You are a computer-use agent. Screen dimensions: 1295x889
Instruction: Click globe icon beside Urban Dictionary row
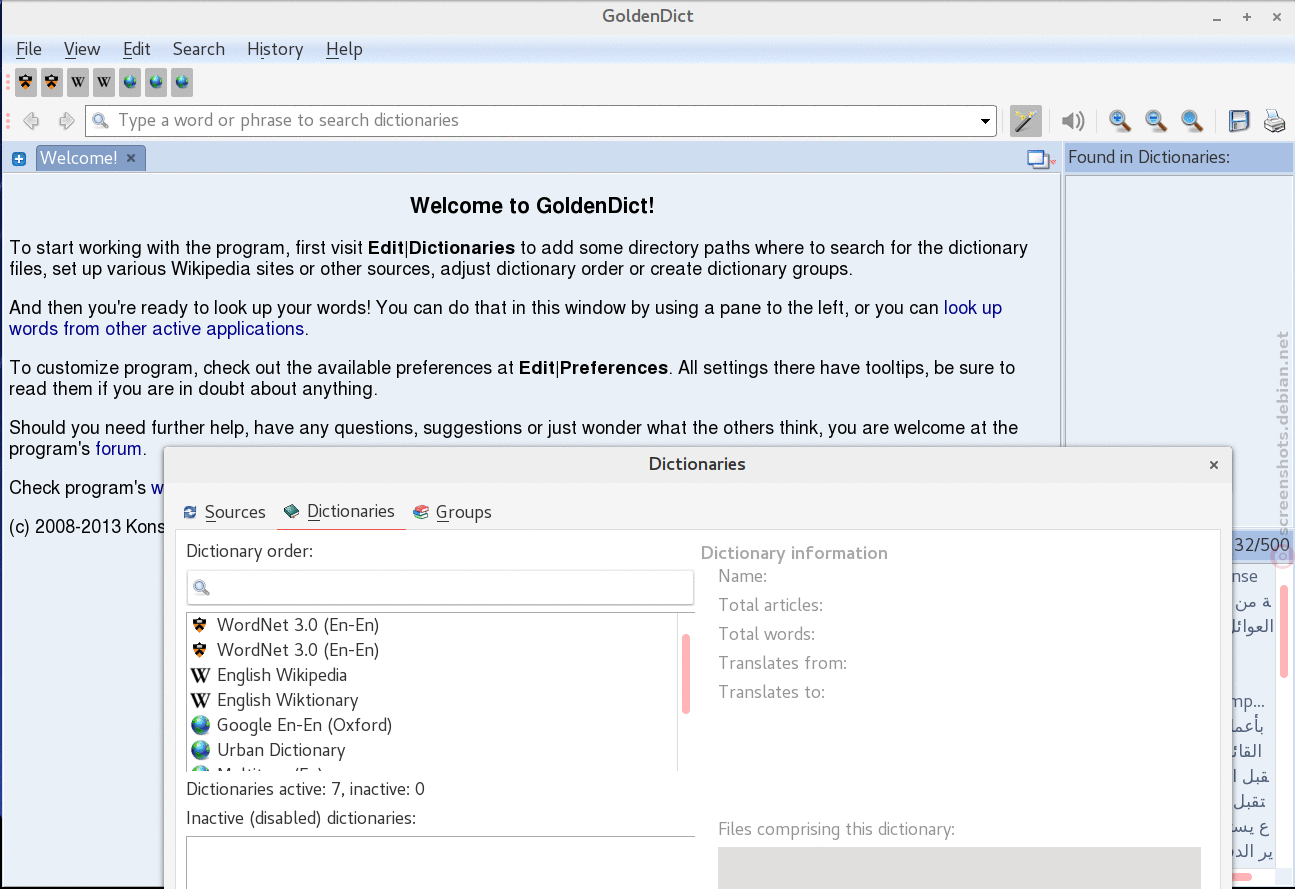click(x=200, y=750)
